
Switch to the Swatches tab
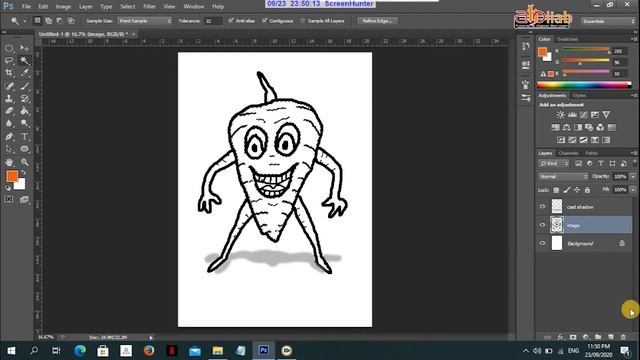pos(567,39)
